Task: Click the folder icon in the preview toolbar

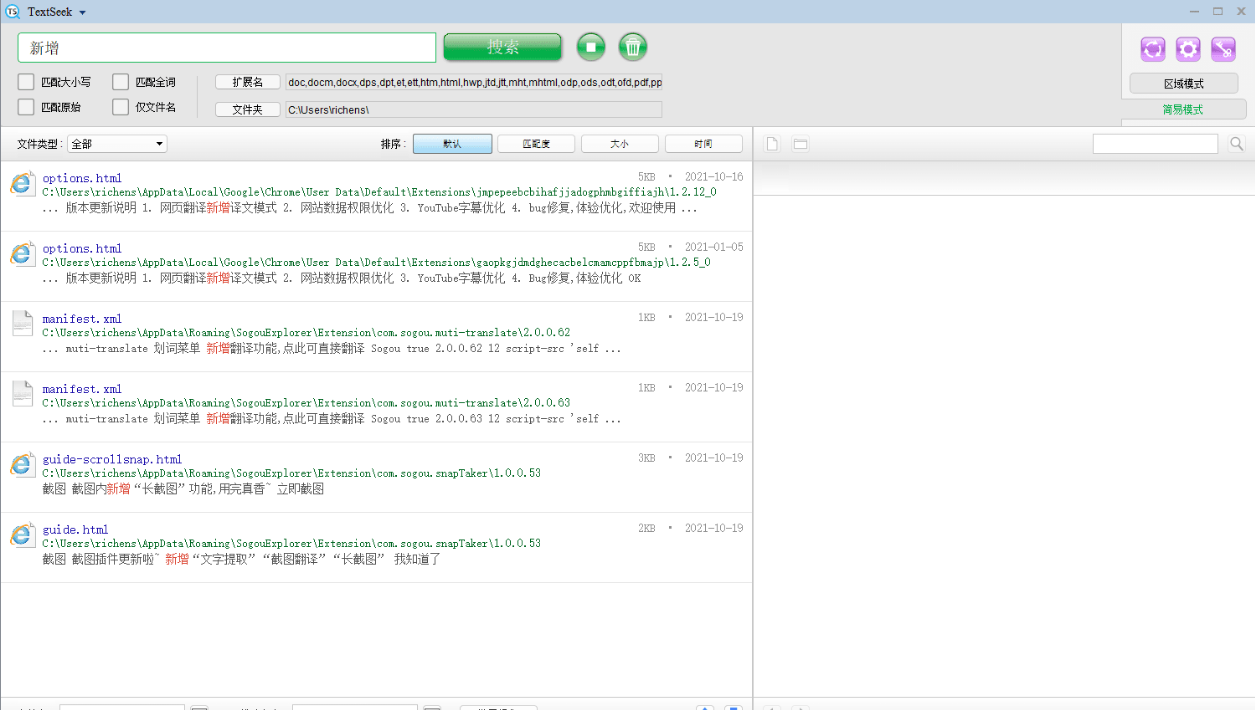Action: coord(799,143)
